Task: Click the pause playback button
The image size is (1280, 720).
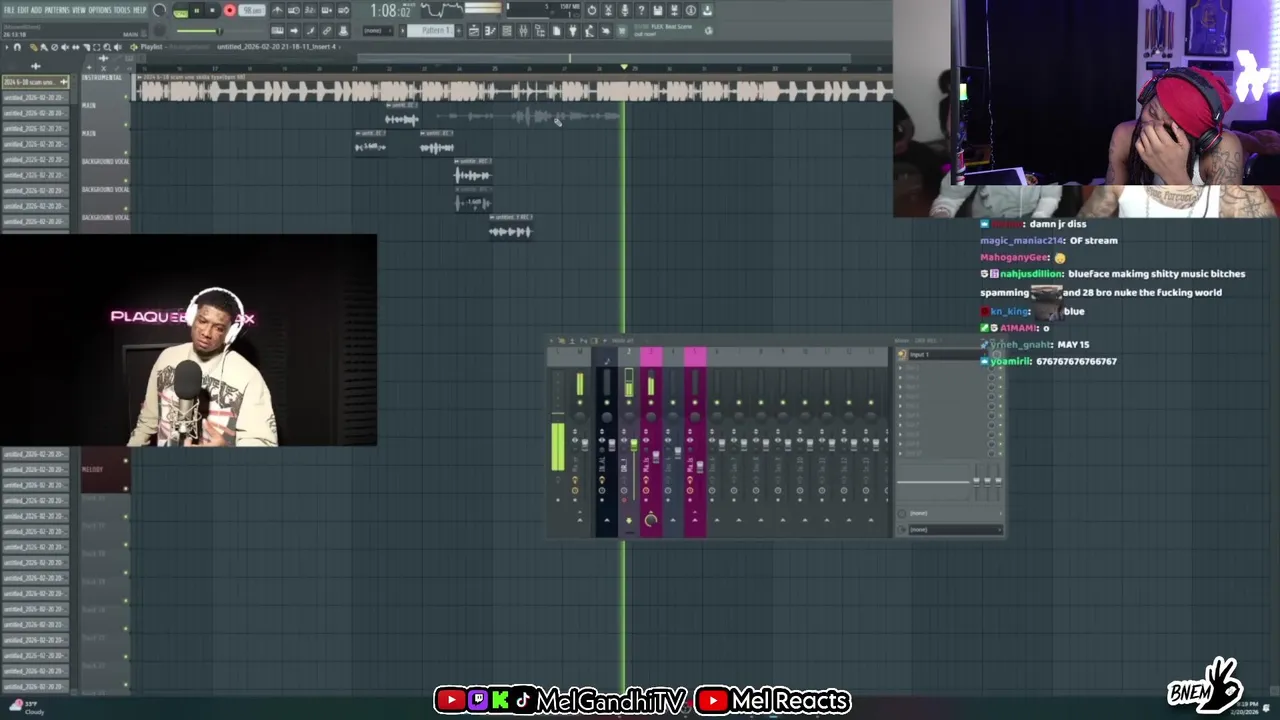Action: 197,10
